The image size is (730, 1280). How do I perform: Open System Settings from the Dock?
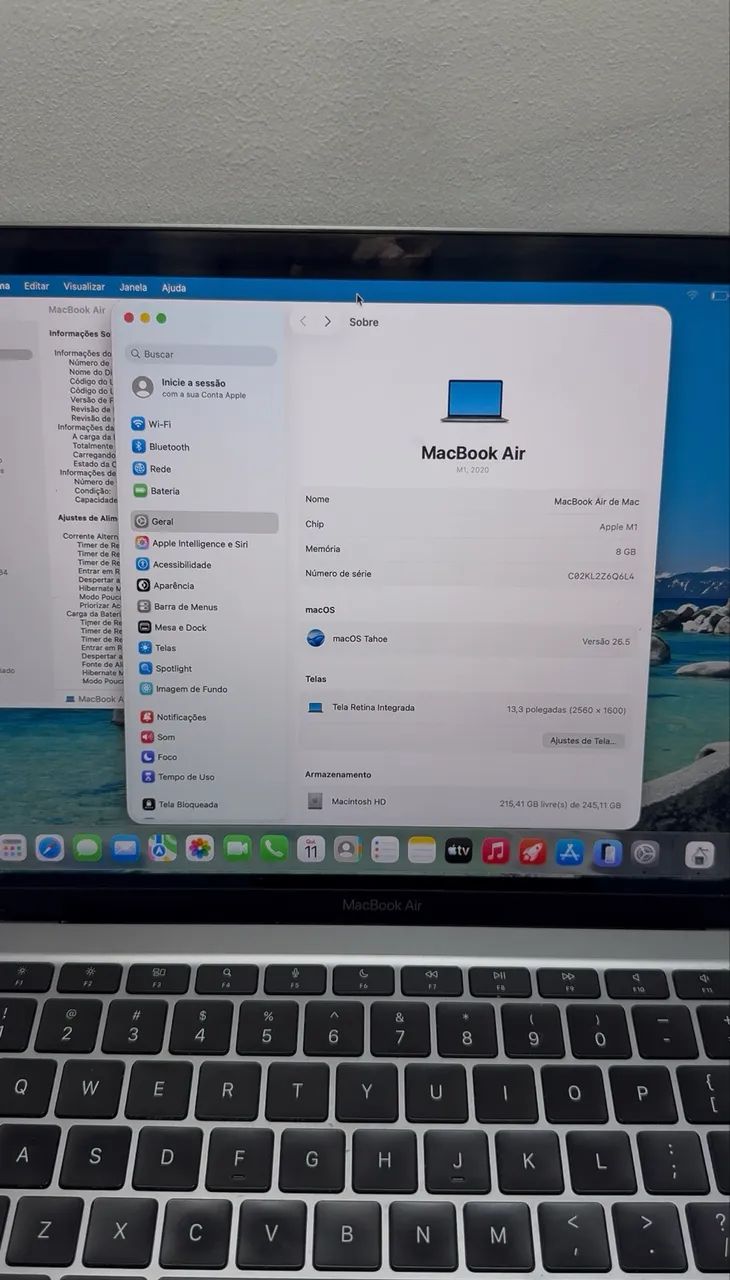coord(645,853)
